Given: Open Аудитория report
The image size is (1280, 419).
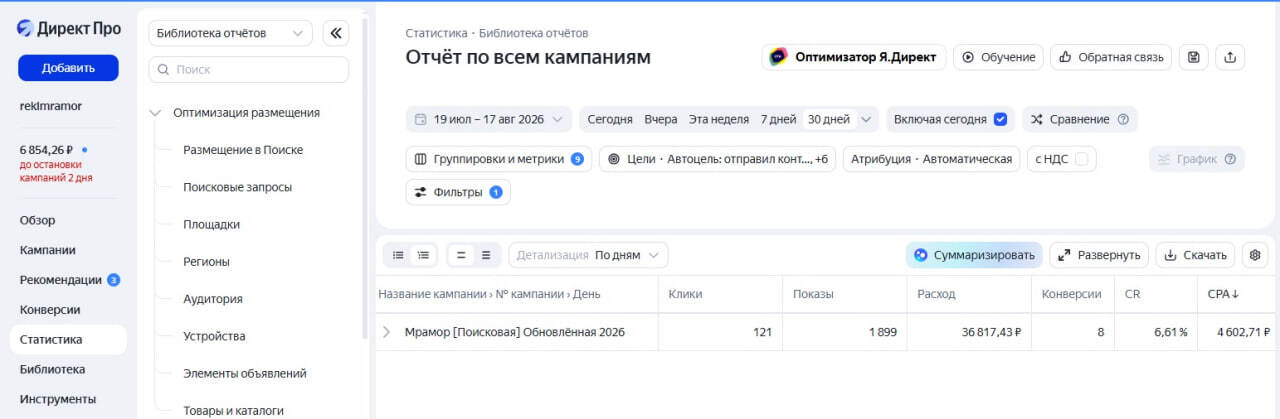Looking at the screenshot, I should click(x=213, y=299).
